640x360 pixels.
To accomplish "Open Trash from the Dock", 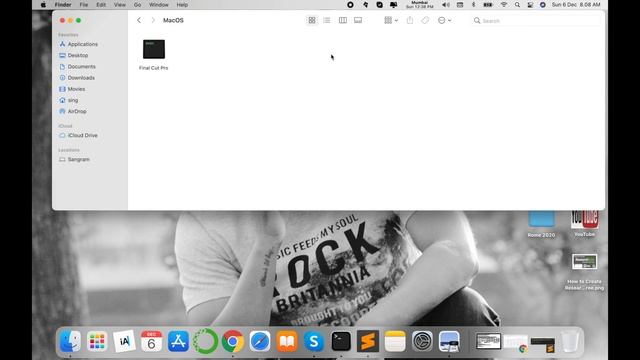I will pos(570,341).
